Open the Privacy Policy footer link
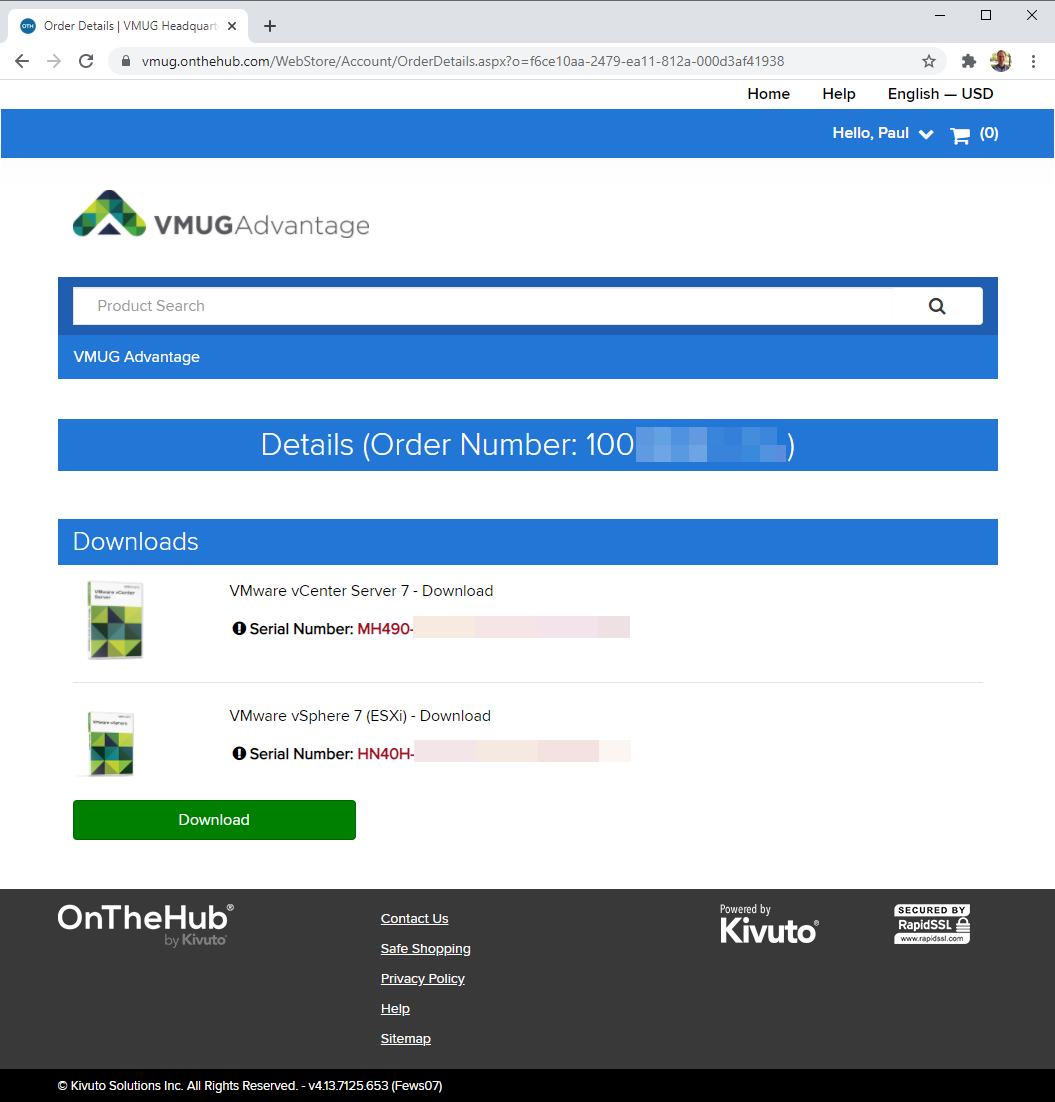1055x1102 pixels. pos(422,978)
